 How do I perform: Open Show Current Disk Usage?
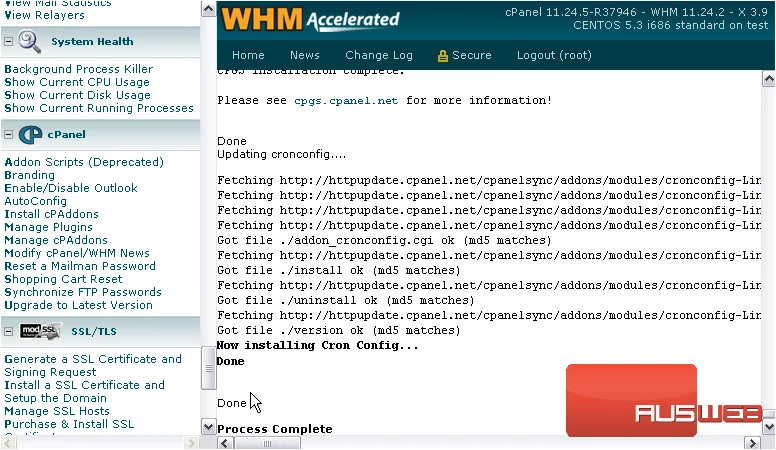pos(77,95)
